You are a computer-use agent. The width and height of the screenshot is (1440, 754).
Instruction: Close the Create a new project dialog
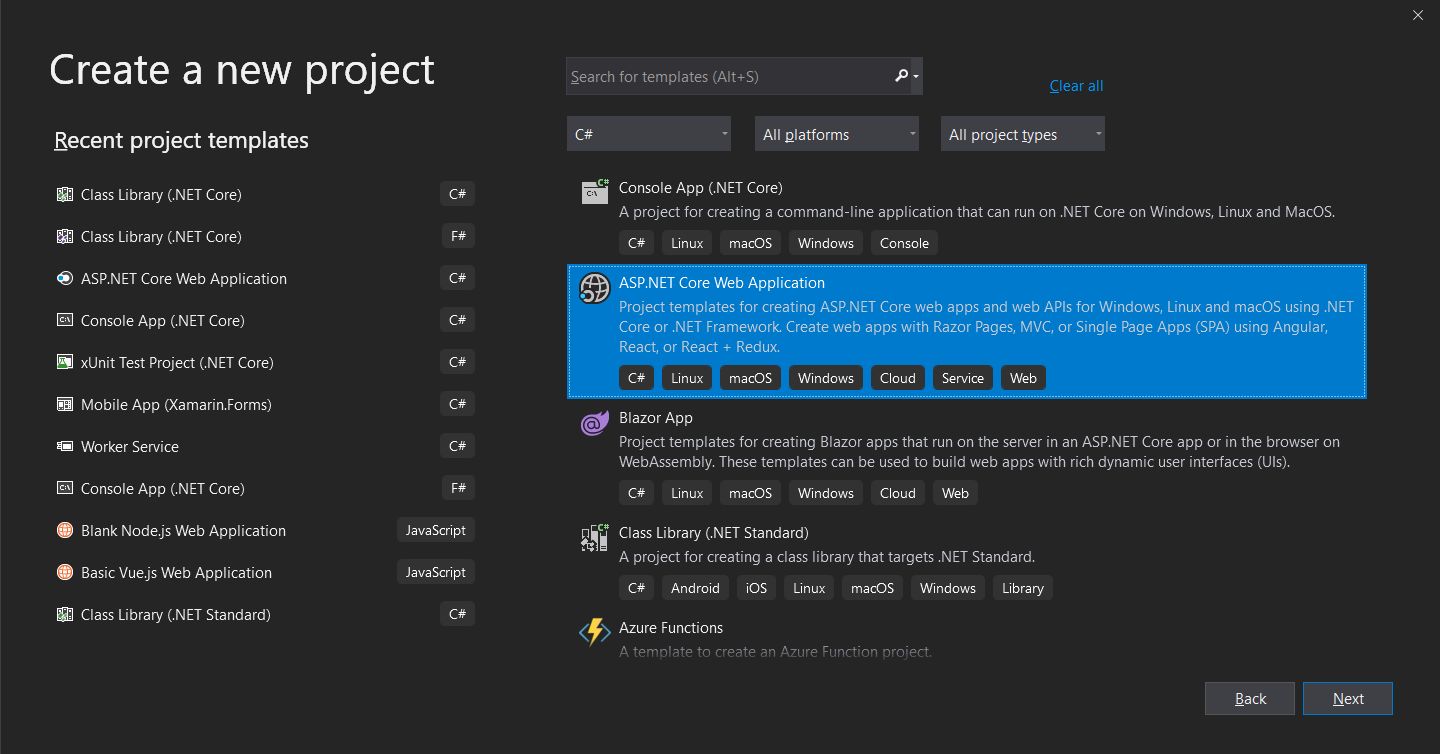point(1417,15)
